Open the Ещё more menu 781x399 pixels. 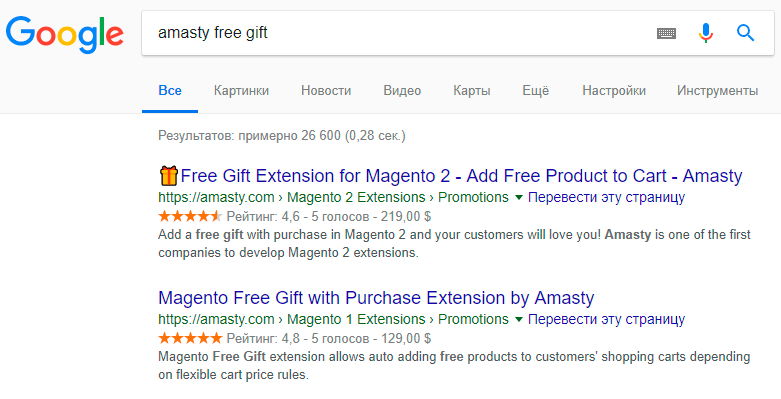[x=535, y=91]
